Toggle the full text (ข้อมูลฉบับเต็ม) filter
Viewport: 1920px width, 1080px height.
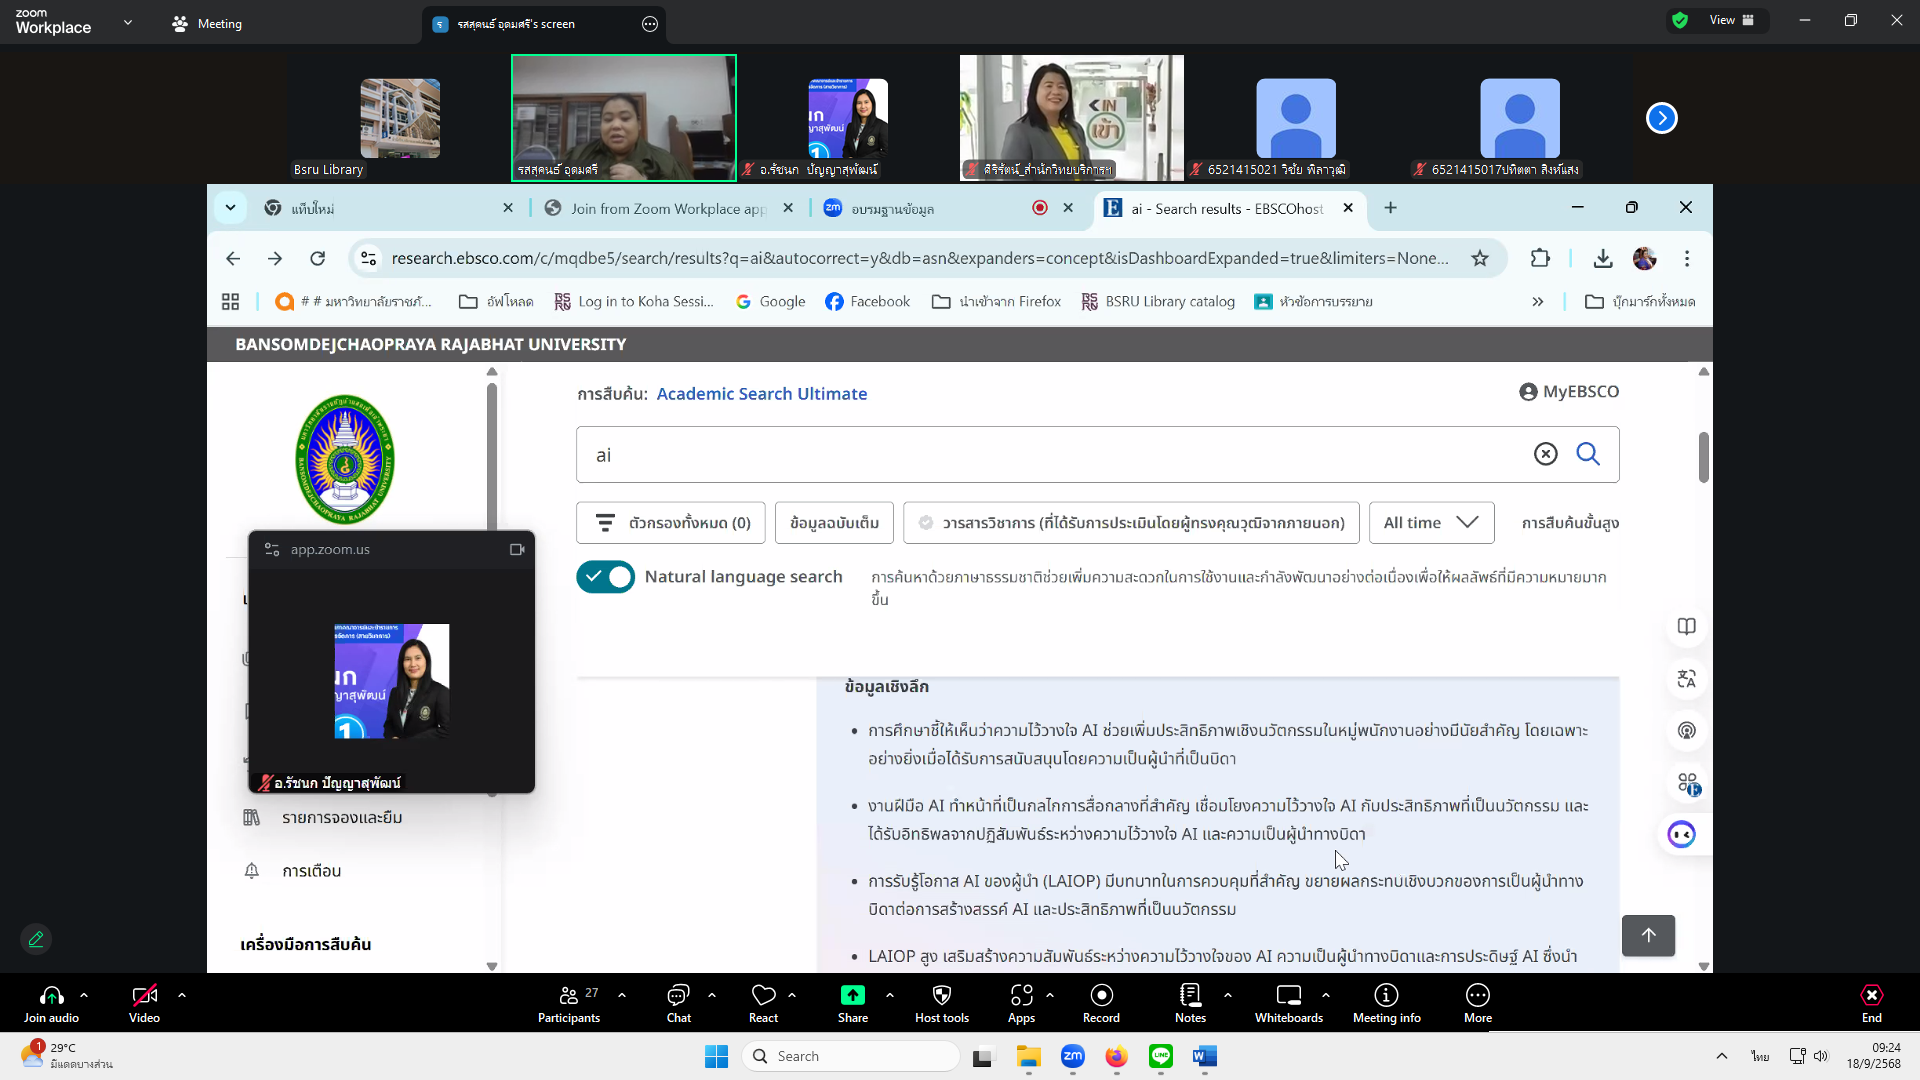tap(834, 523)
